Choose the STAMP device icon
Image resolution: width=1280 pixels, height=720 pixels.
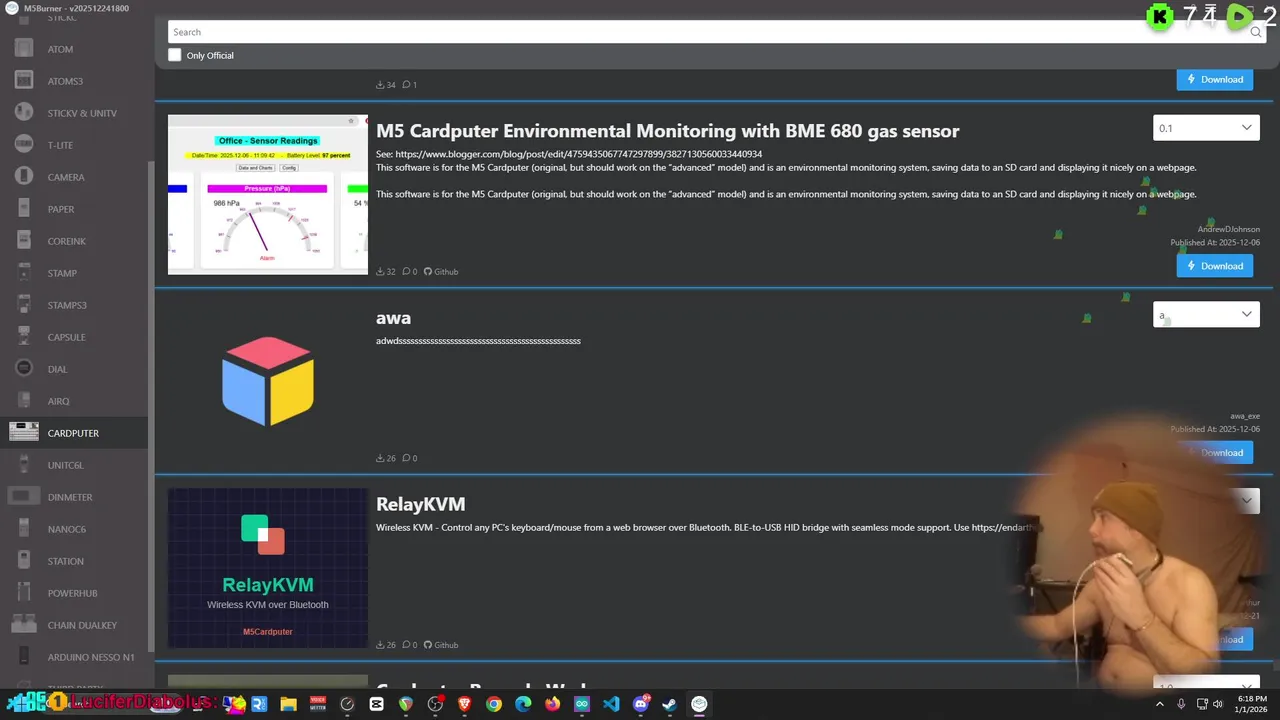(x=24, y=272)
